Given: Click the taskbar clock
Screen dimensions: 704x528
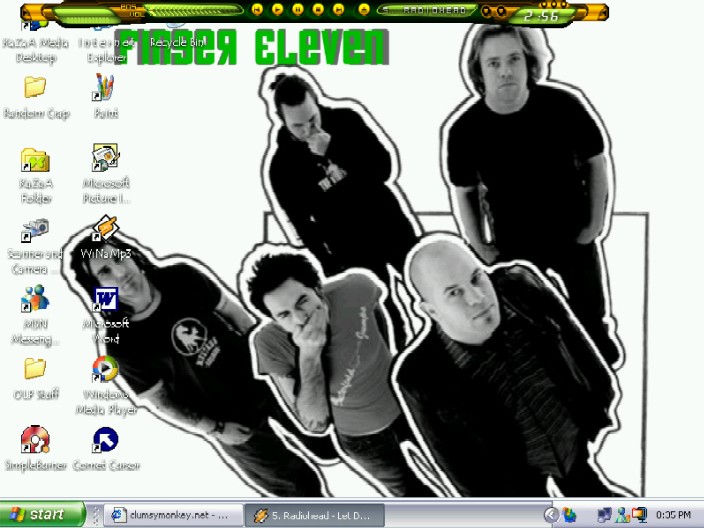Looking at the screenshot, I should [x=673, y=515].
